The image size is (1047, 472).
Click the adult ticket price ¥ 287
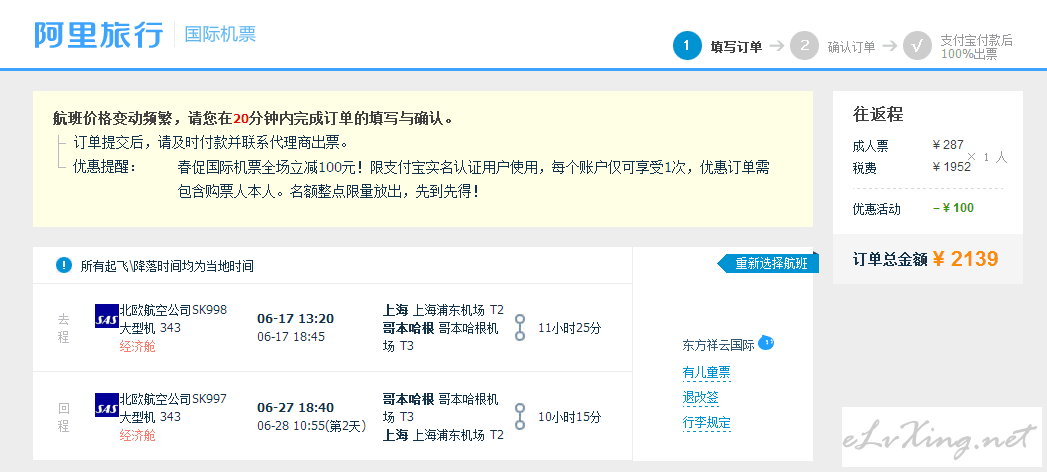[x=948, y=144]
